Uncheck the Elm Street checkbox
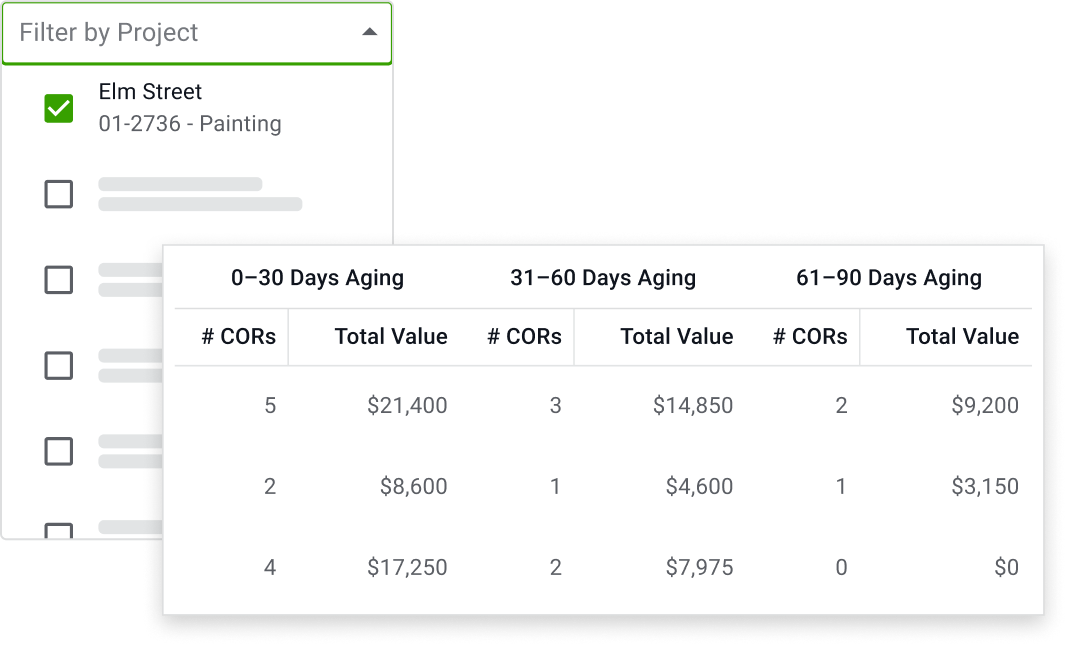The height and width of the screenshot is (647, 1068). (59, 108)
